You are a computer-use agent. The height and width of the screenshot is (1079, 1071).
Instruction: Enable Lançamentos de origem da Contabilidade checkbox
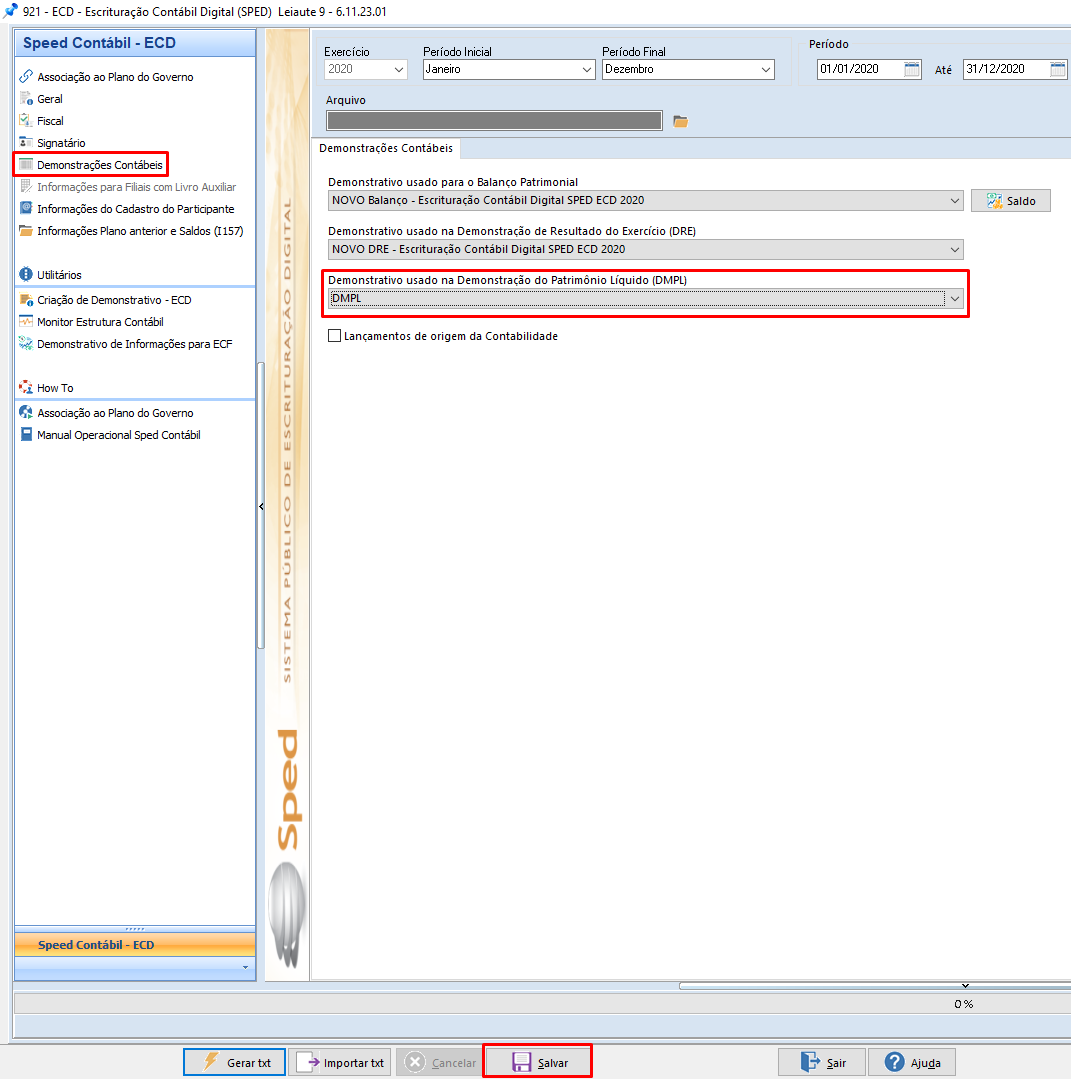(335, 336)
